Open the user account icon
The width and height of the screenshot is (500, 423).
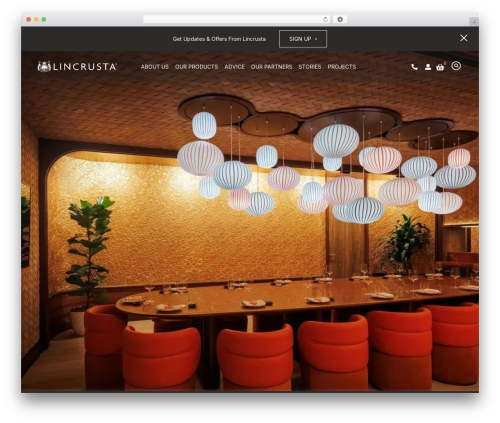coord(428,67)
